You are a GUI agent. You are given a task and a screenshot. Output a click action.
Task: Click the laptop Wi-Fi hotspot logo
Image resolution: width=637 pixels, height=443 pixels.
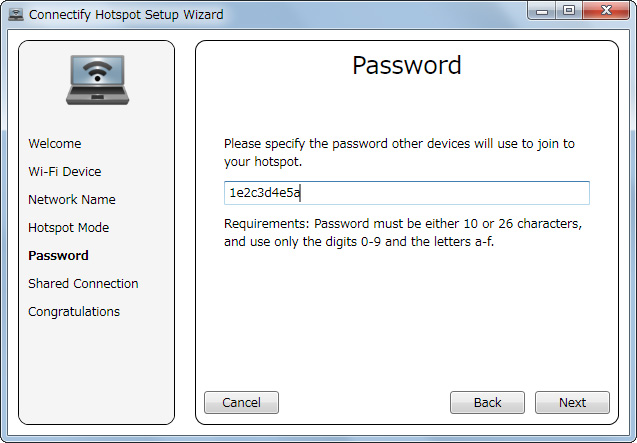[x=96, y=78]
